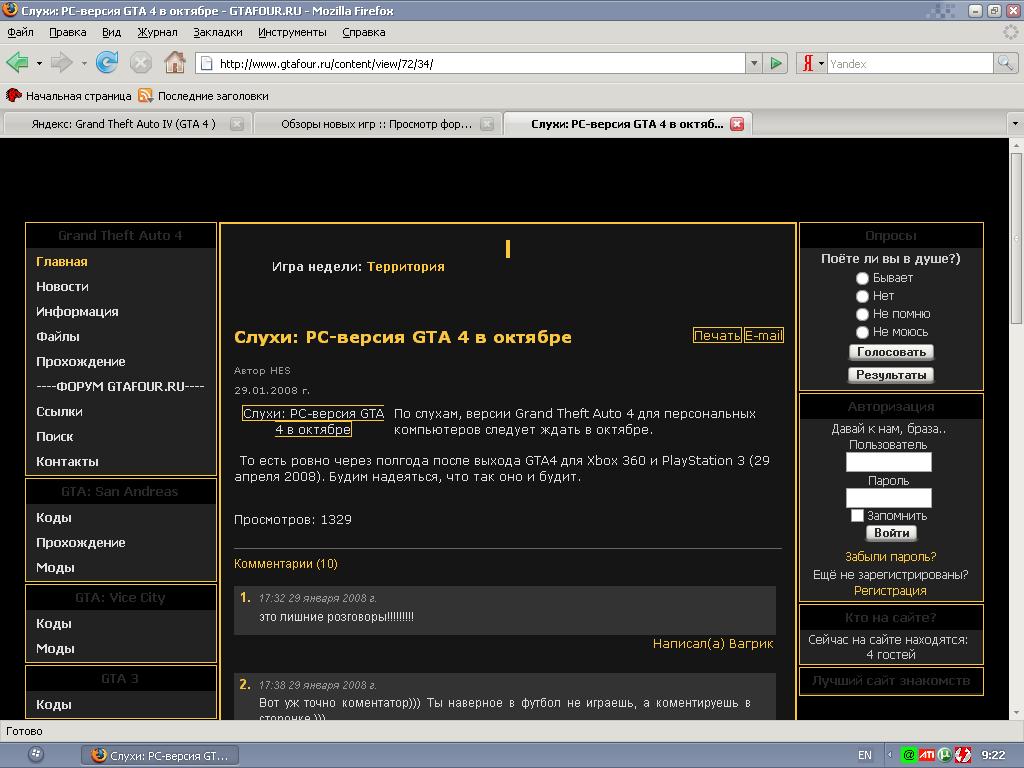Open the E-mail link
Image resolution: width=1024 pixels, height=768 pixels.
(x=763, y=335)
